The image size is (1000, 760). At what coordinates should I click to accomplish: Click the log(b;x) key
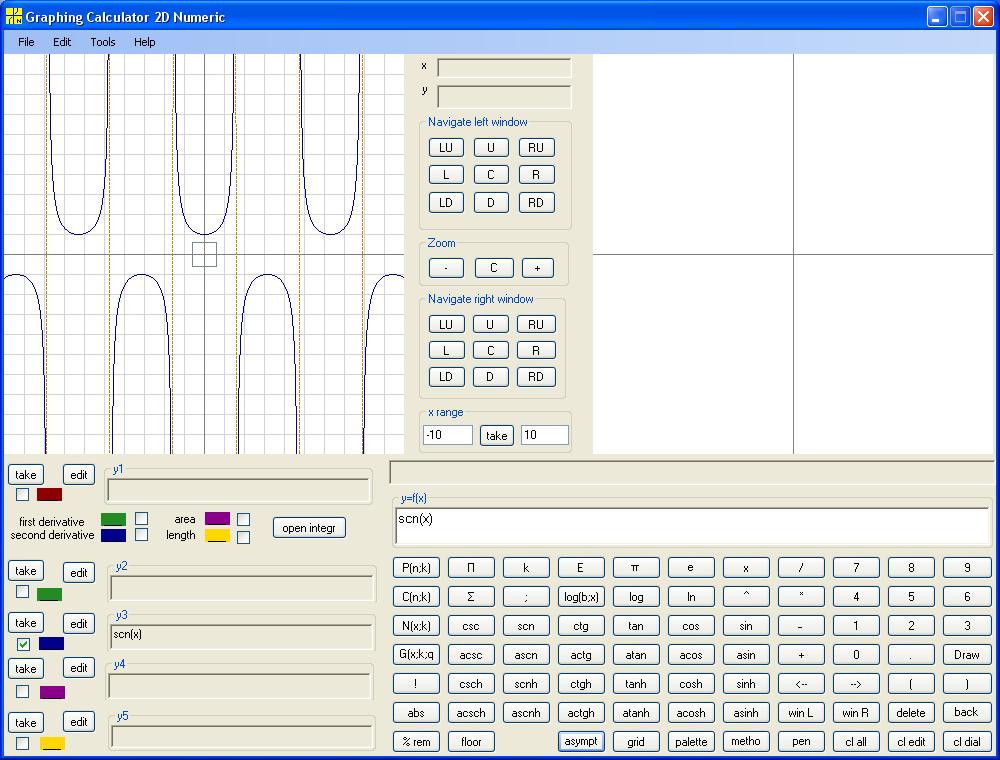580,597
